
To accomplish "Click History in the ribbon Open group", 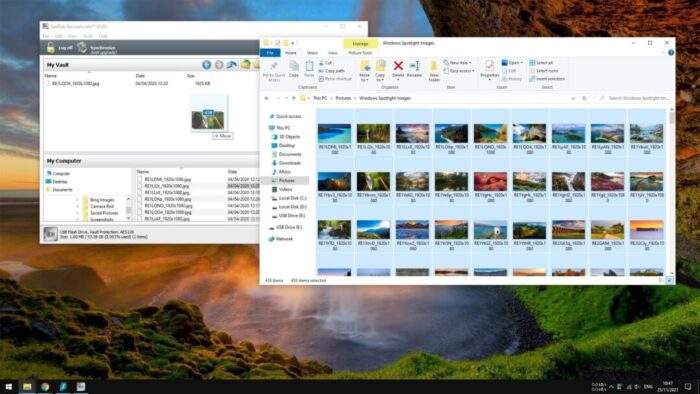I will [x=512, y=79].
